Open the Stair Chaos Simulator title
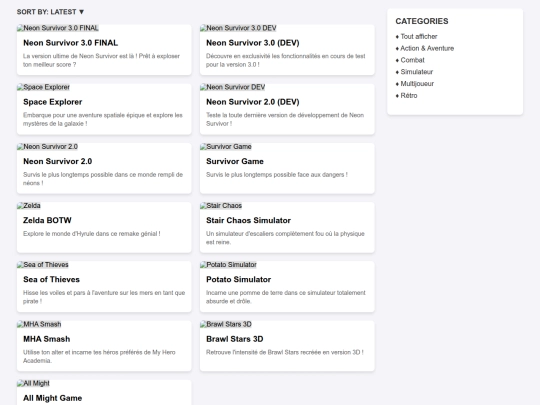Screen dimensions: 540x405 [x=248, y=220]
